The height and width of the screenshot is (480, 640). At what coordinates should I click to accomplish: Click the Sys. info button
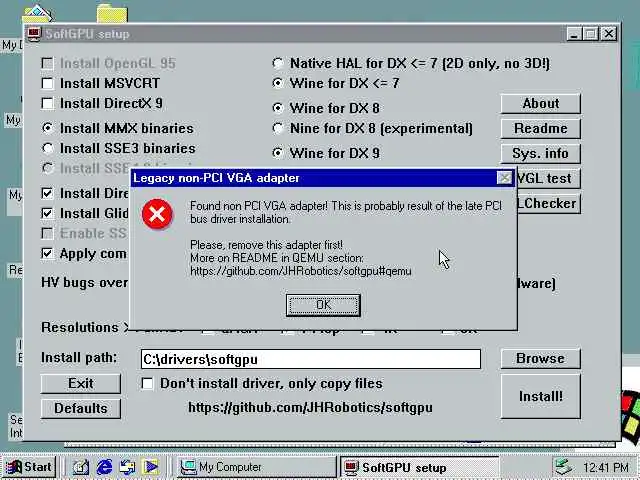click(540, 153)
